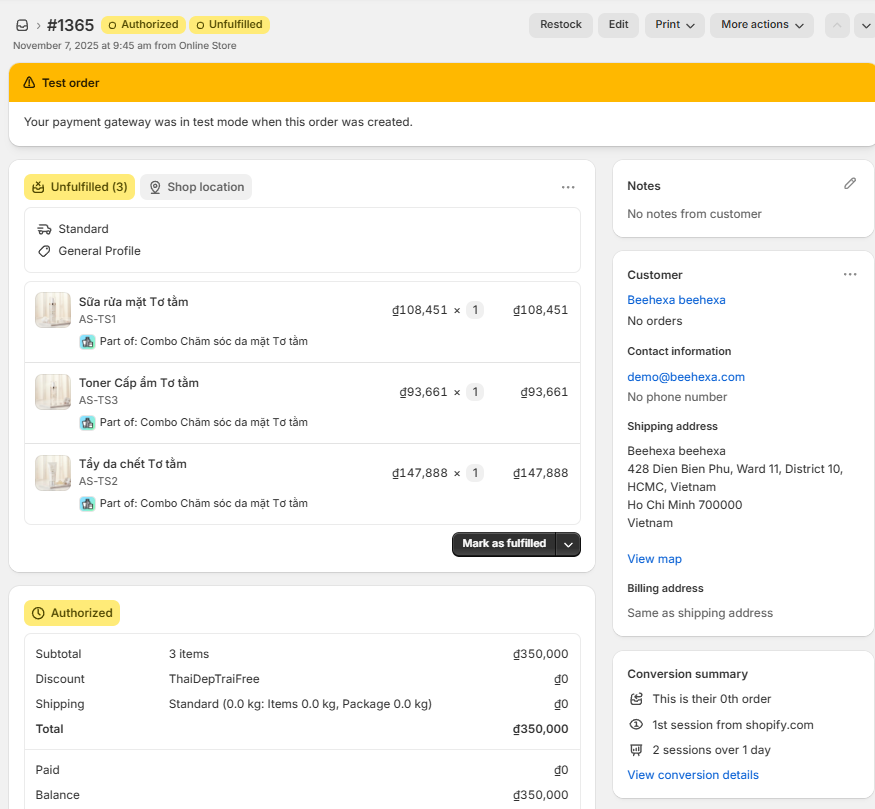
Task: Click the orders inbox icon in breadcrumb
Action: pos(22,25)
